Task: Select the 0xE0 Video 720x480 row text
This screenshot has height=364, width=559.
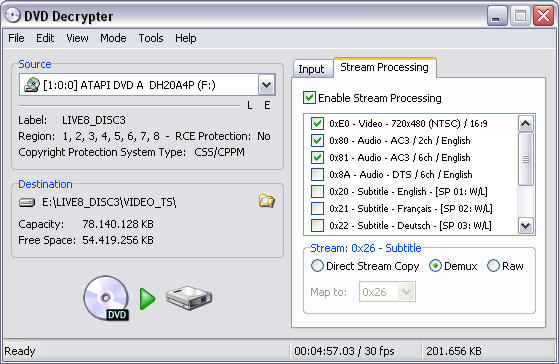Action: point(408,123)
